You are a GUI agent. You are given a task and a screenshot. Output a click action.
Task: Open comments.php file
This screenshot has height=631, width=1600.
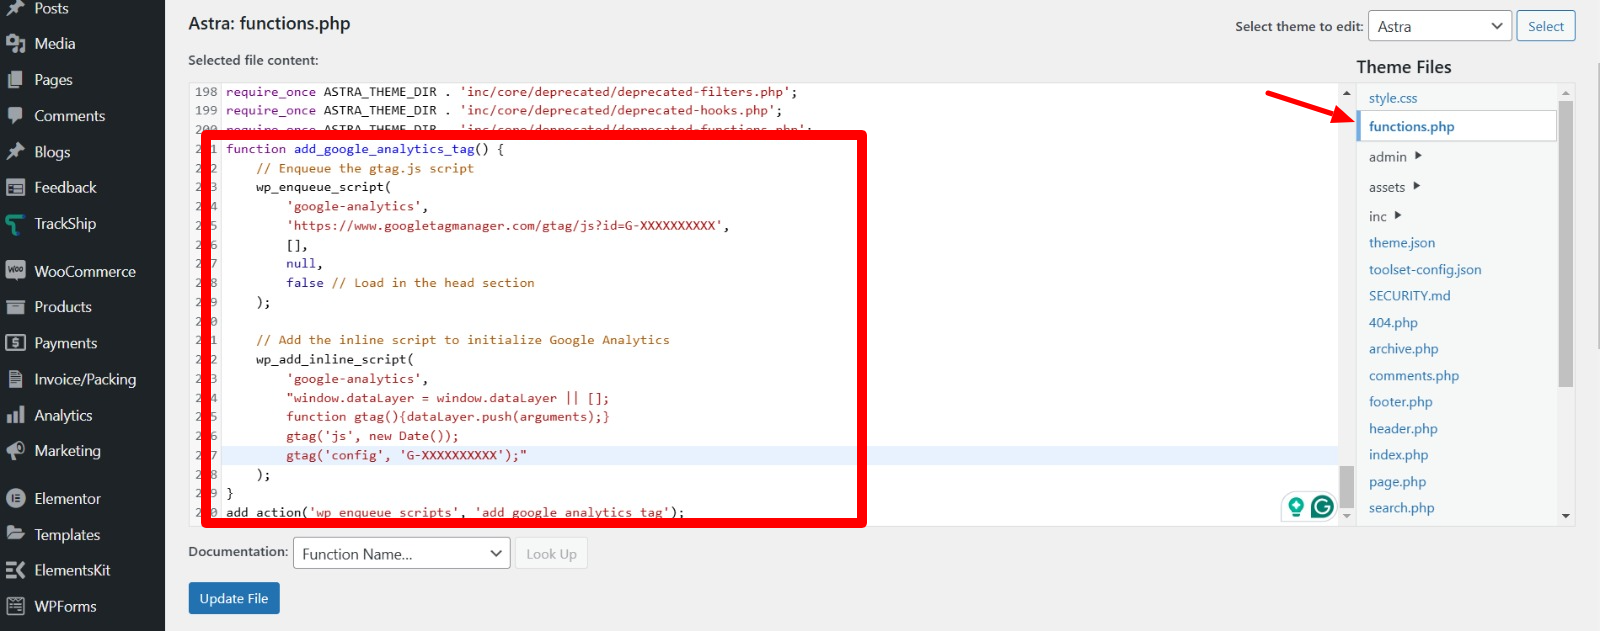coord(1414,376)
